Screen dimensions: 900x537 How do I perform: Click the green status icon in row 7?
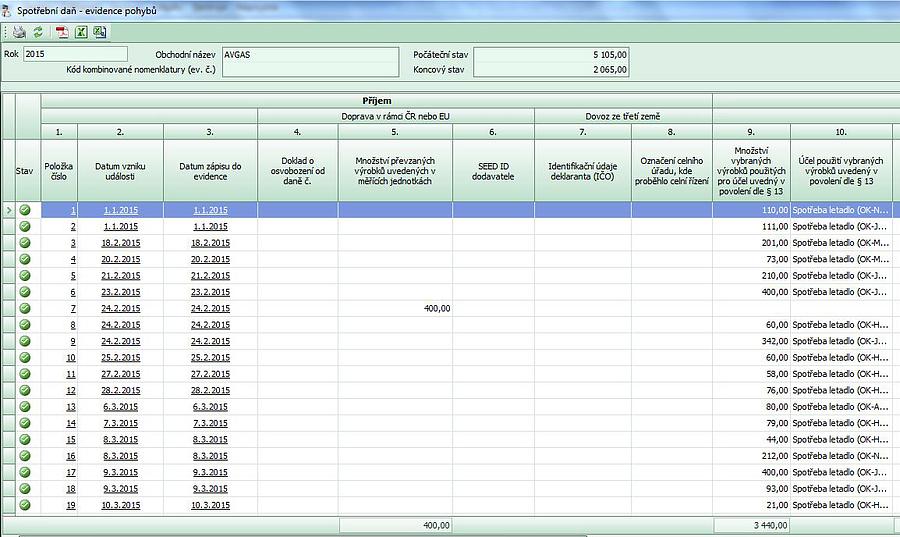(x=25, y=308)
